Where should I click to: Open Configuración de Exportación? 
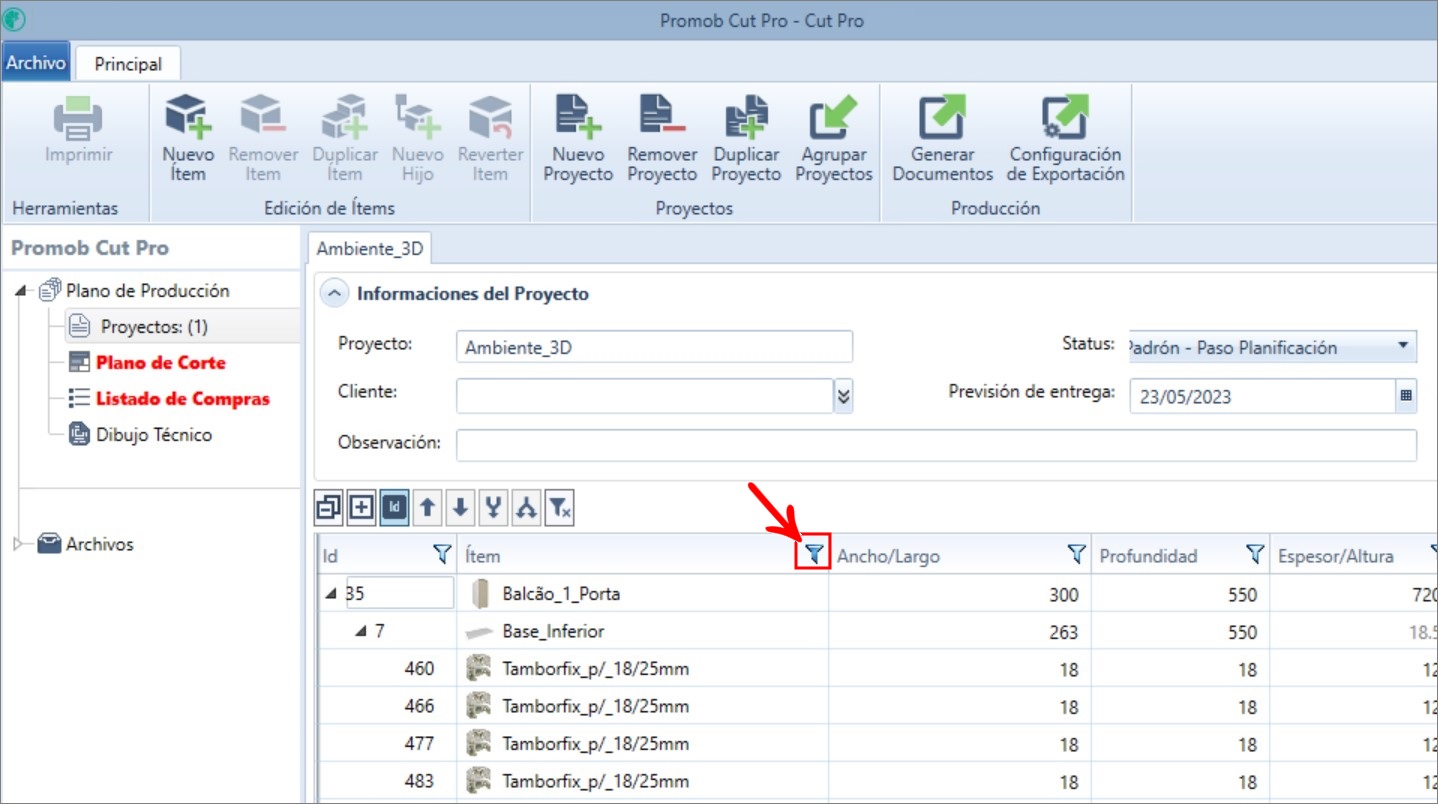pos(1065,139)
